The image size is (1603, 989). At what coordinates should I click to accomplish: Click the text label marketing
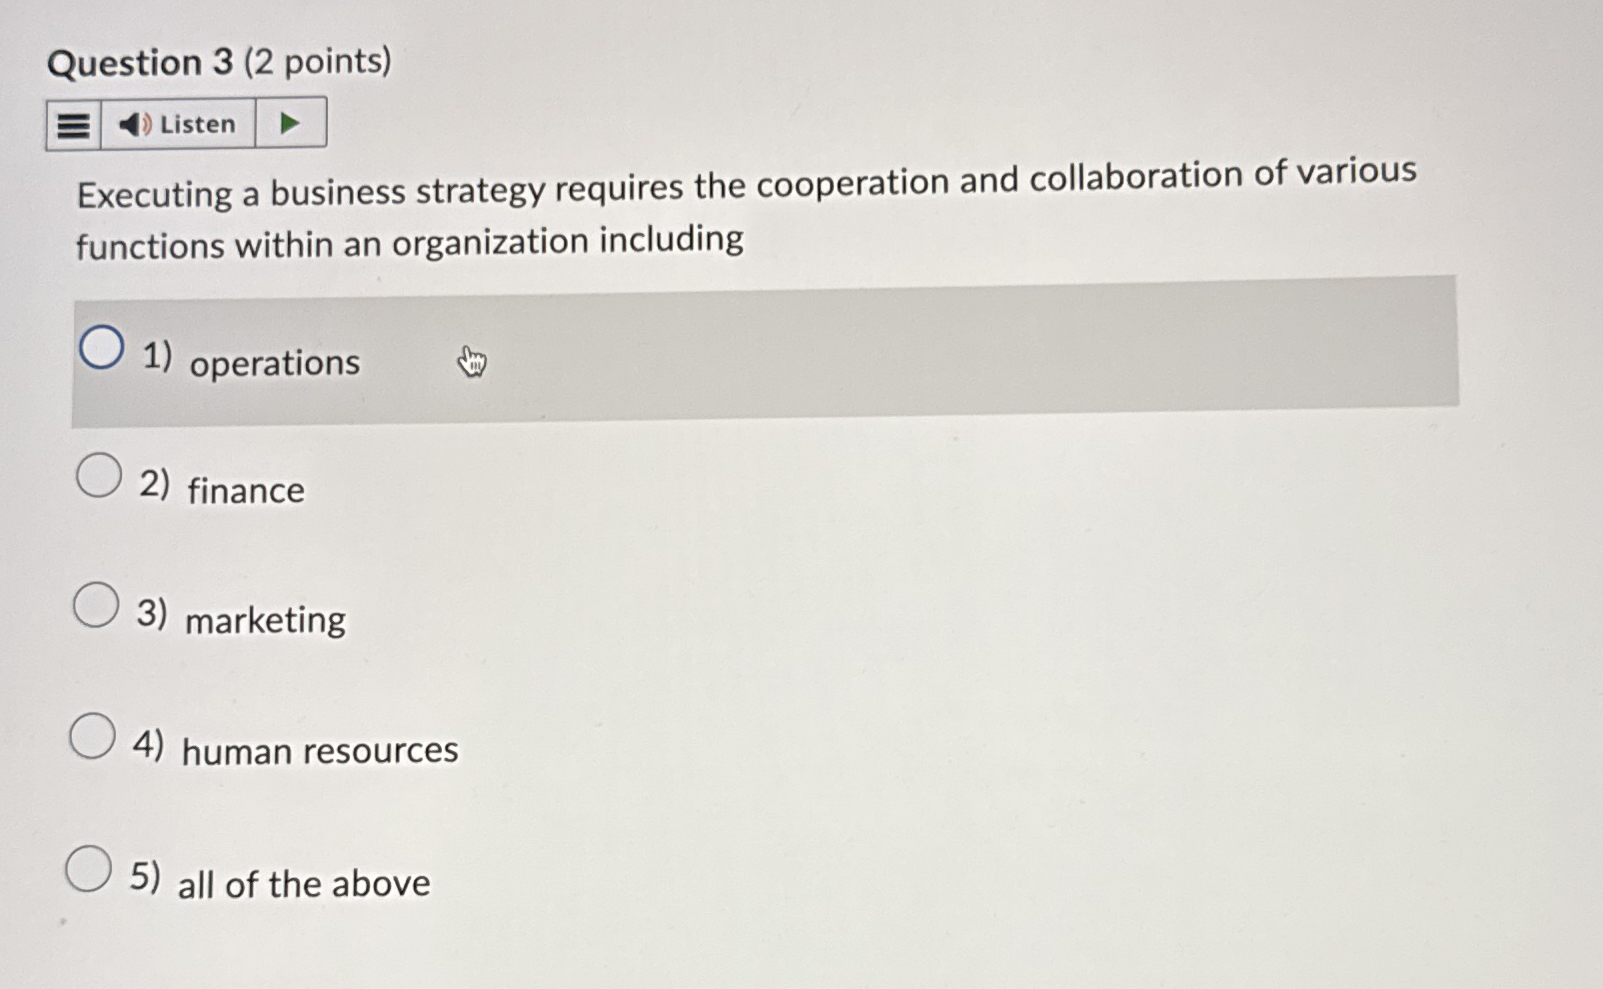tap(265, 620)
